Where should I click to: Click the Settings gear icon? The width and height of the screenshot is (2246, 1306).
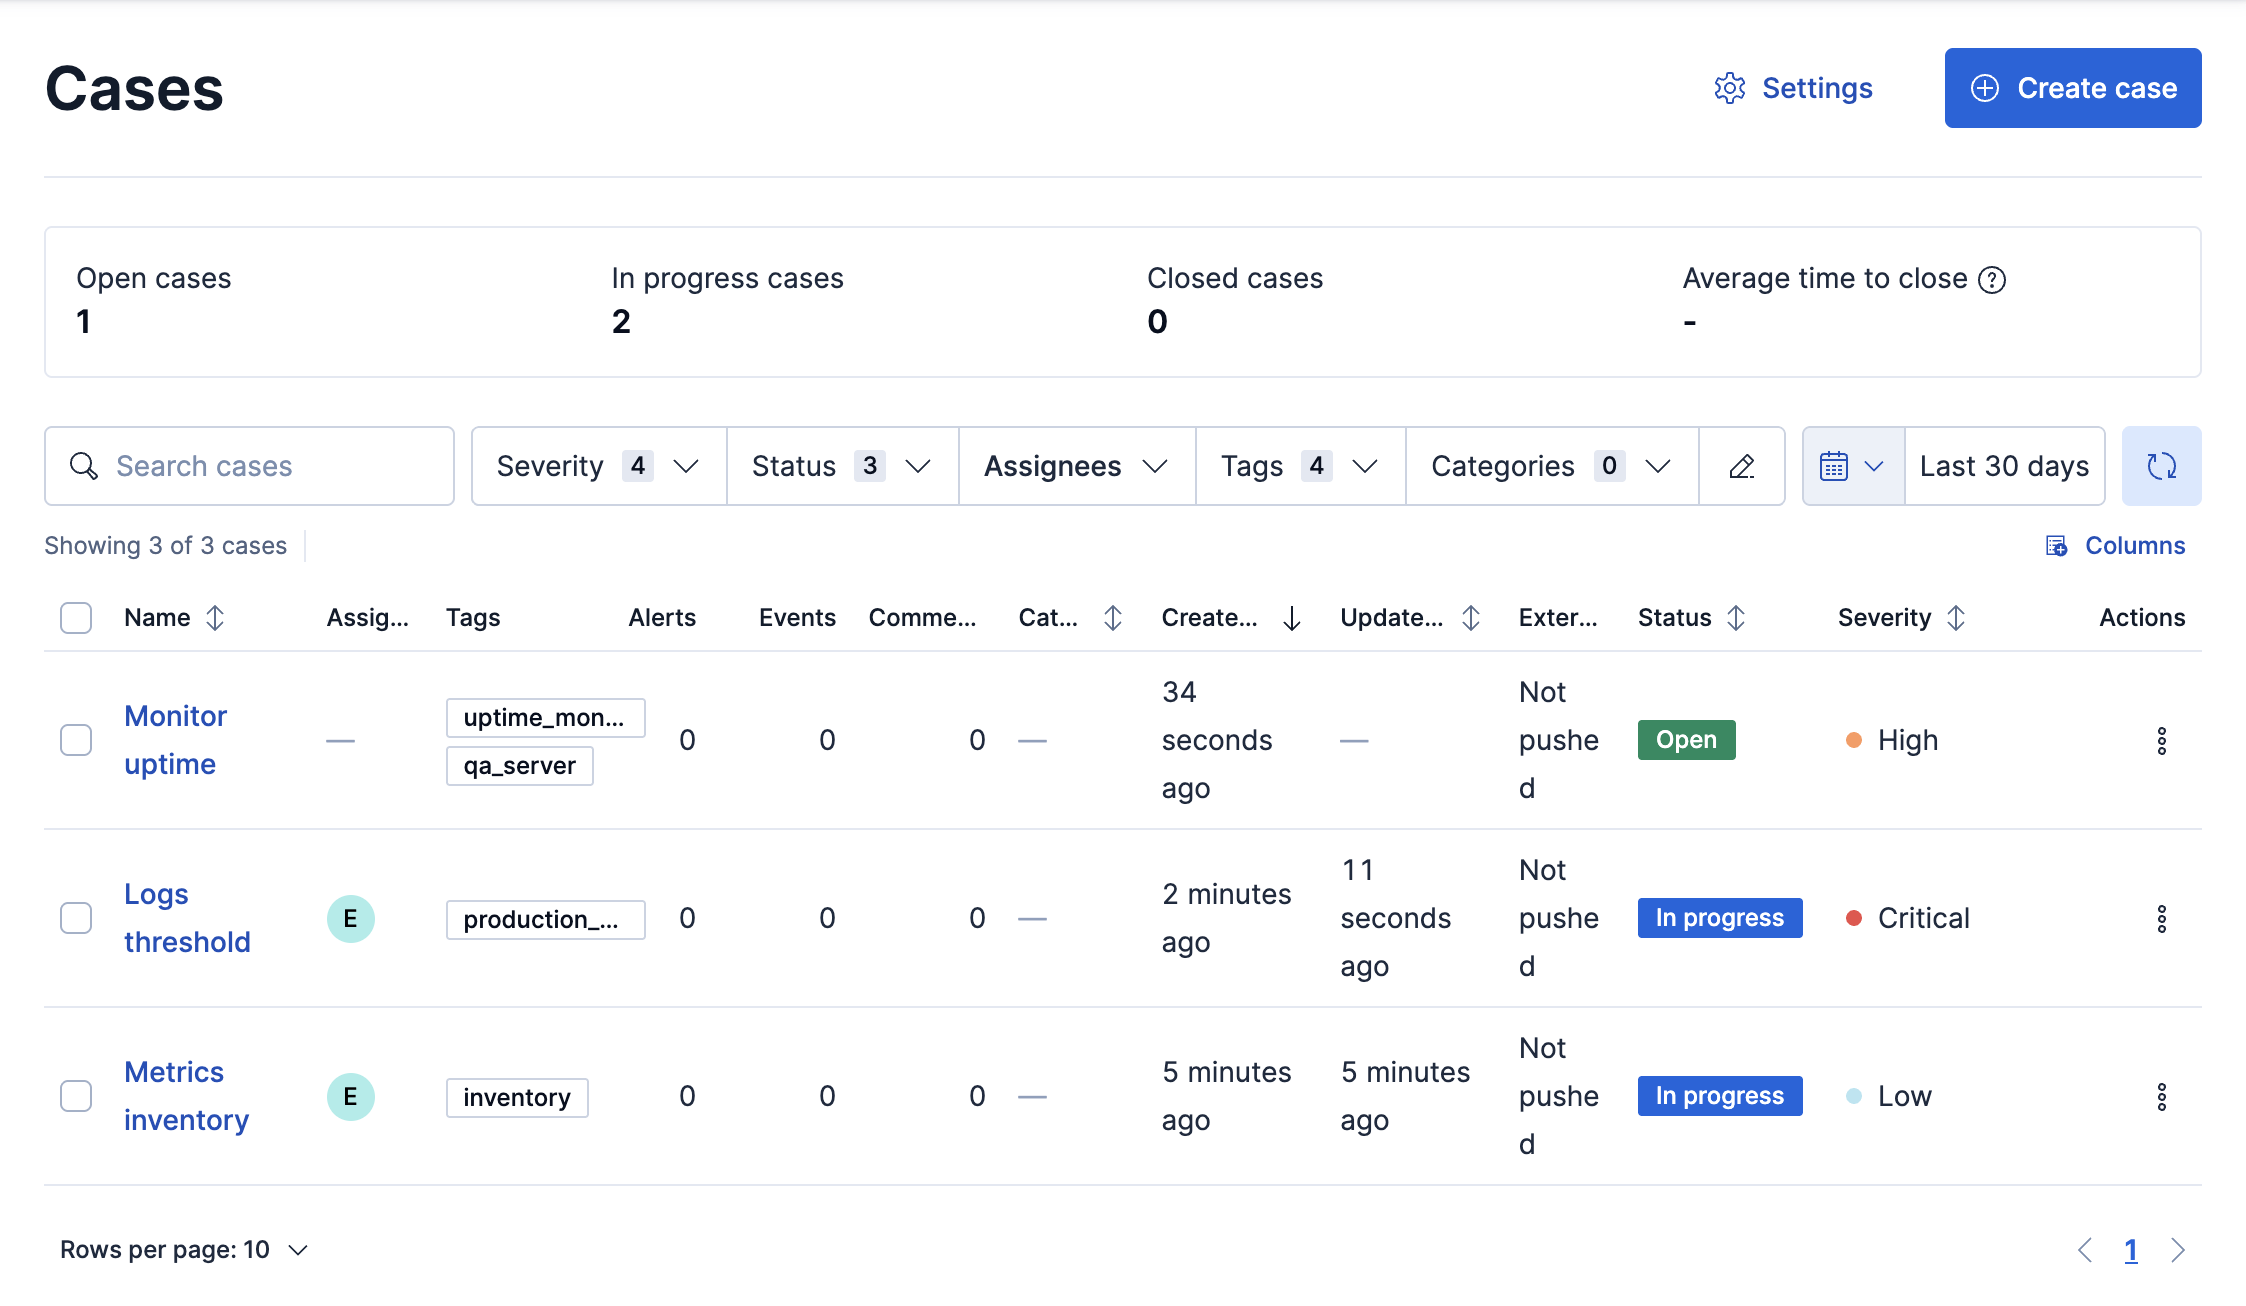(1731, 88)
